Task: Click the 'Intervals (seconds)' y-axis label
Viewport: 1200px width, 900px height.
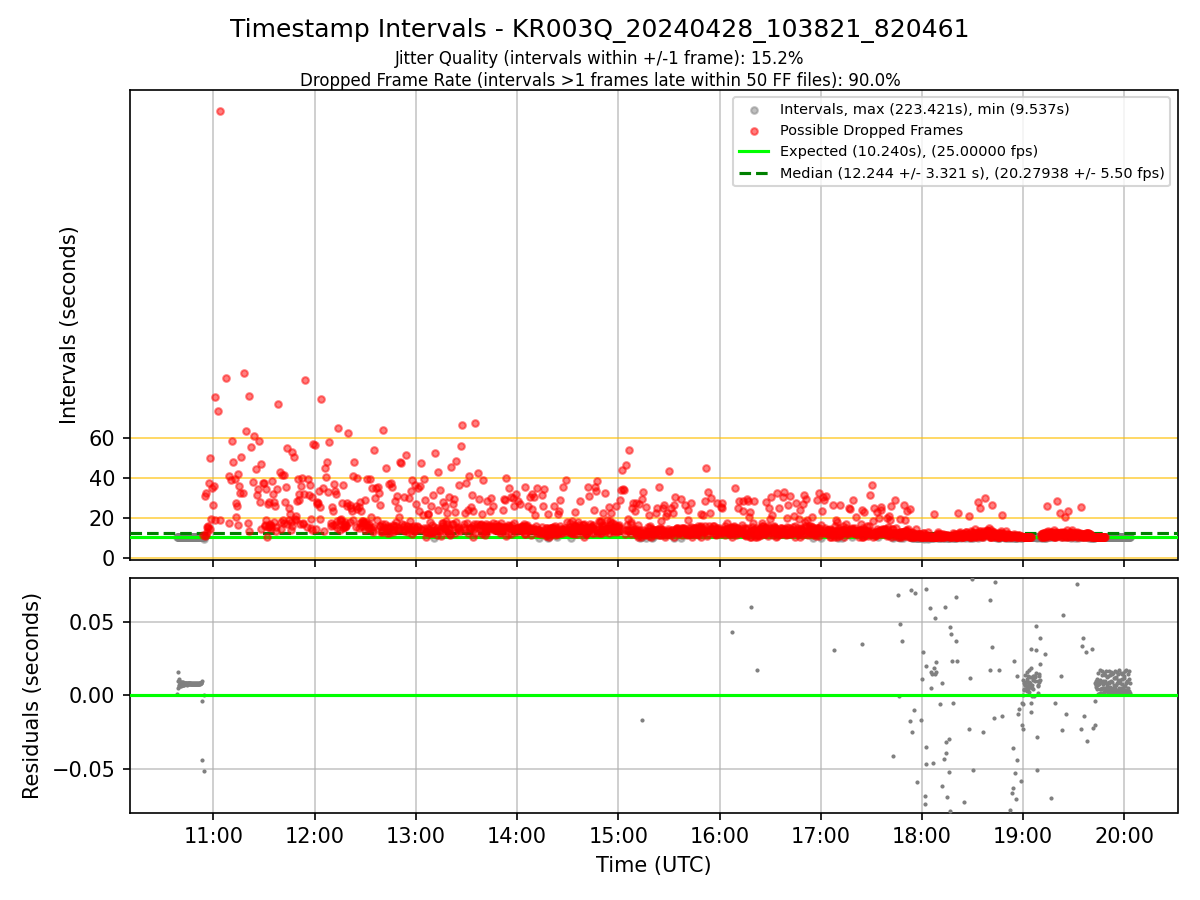Action: tap(68, 324)
